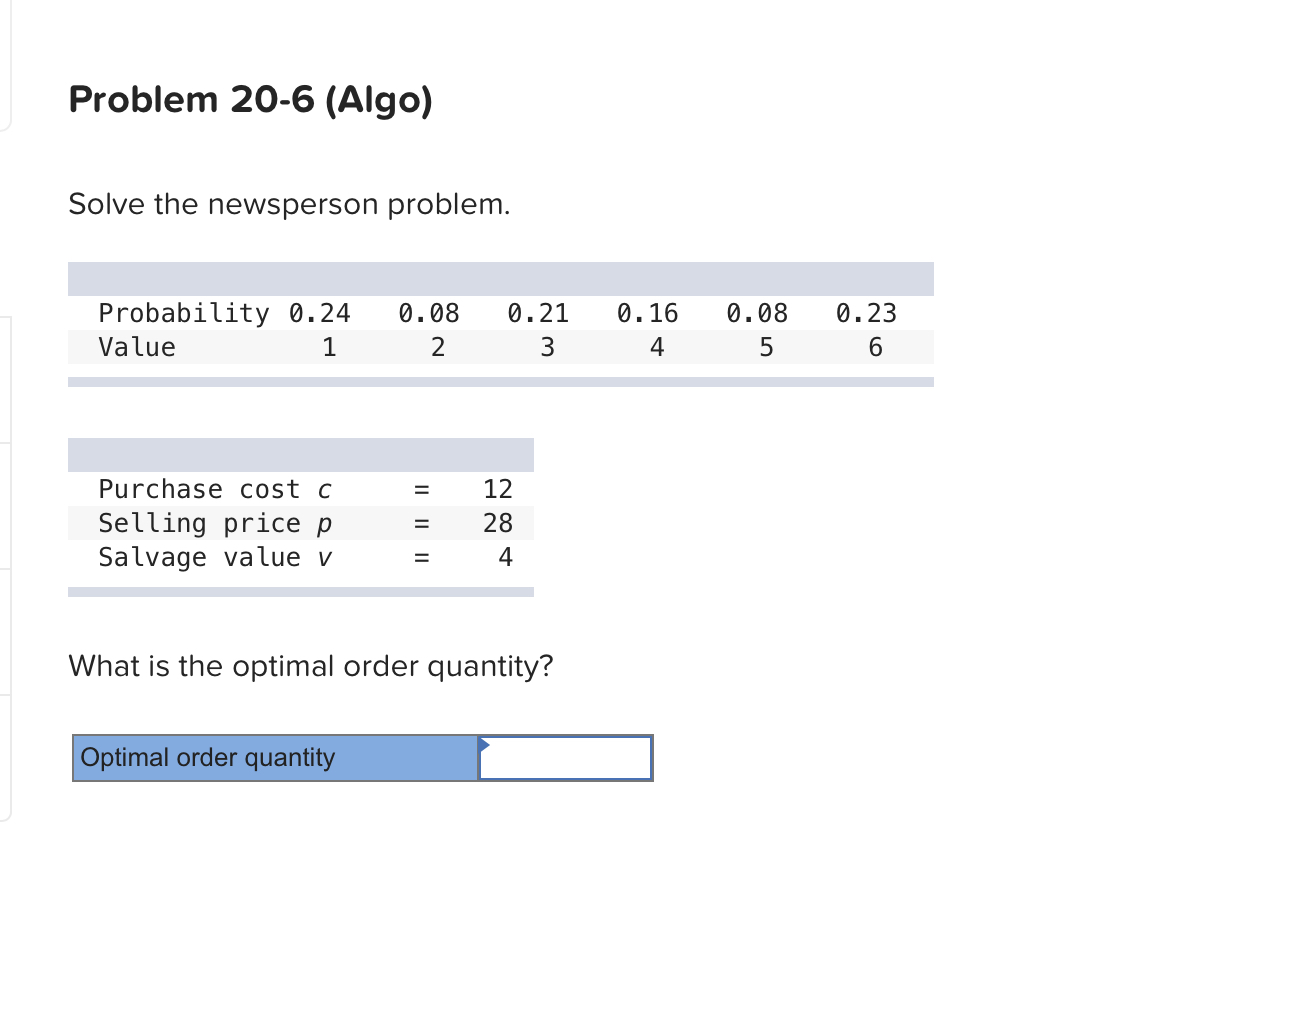Screen dimensions: 1294x1018
Task: Click the Probability row label
Action: pos(183,312)
